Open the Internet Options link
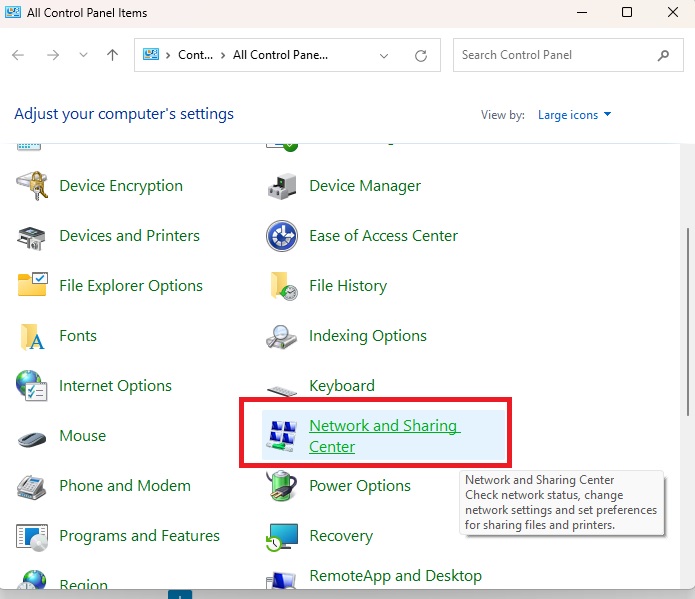Viewport: 695px width, 599px height. click(x=115, y=386)
